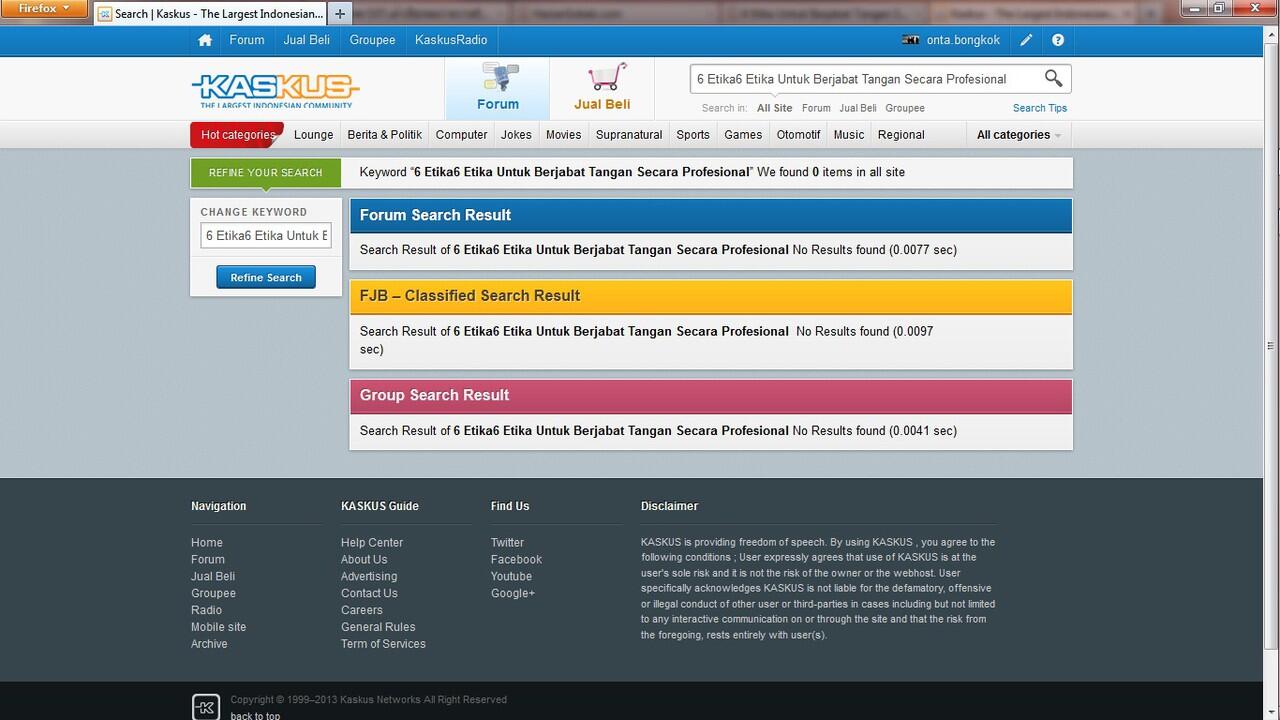Click the Hot categories button
1280x720 pixels.
point(237,135)
